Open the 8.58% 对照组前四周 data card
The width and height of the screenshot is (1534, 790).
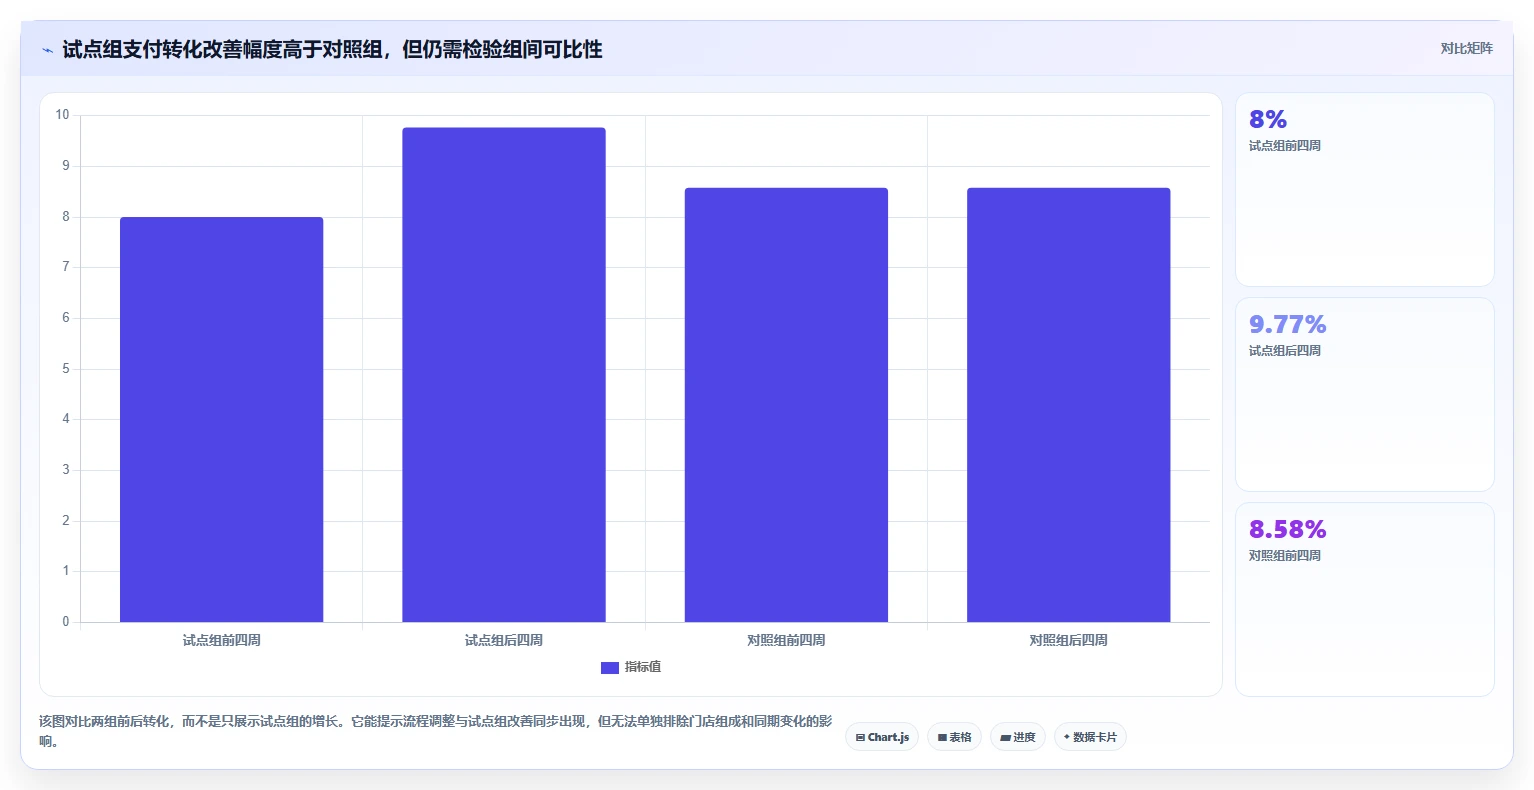(x=1365, y=599)
